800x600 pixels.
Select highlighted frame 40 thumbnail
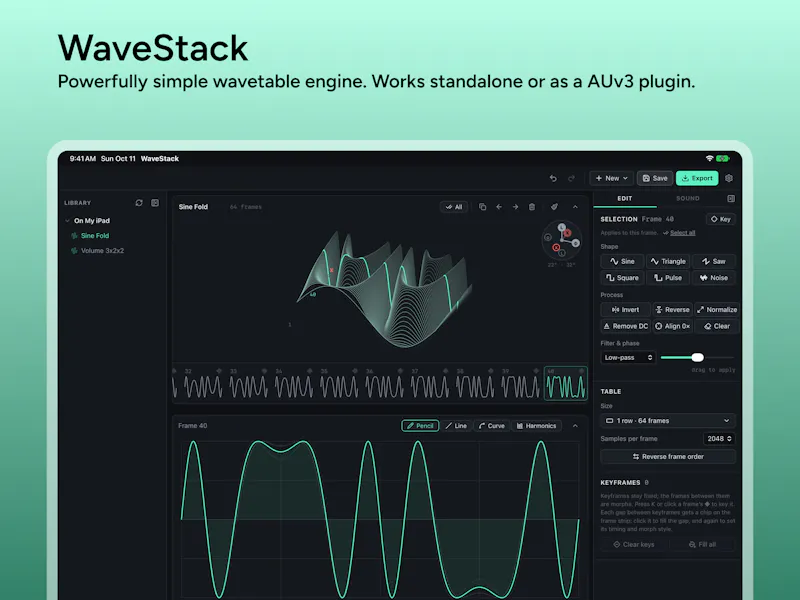pyautogui.click(x=566, y=383)
